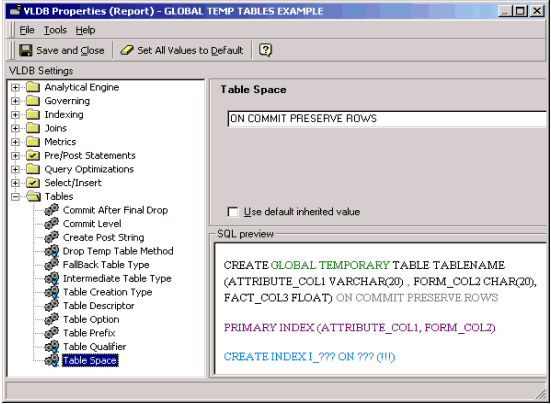Image resolution: width=551 pixels, height=404 pixels.
Task: Open the Help menu
Action: pos(85,30)
